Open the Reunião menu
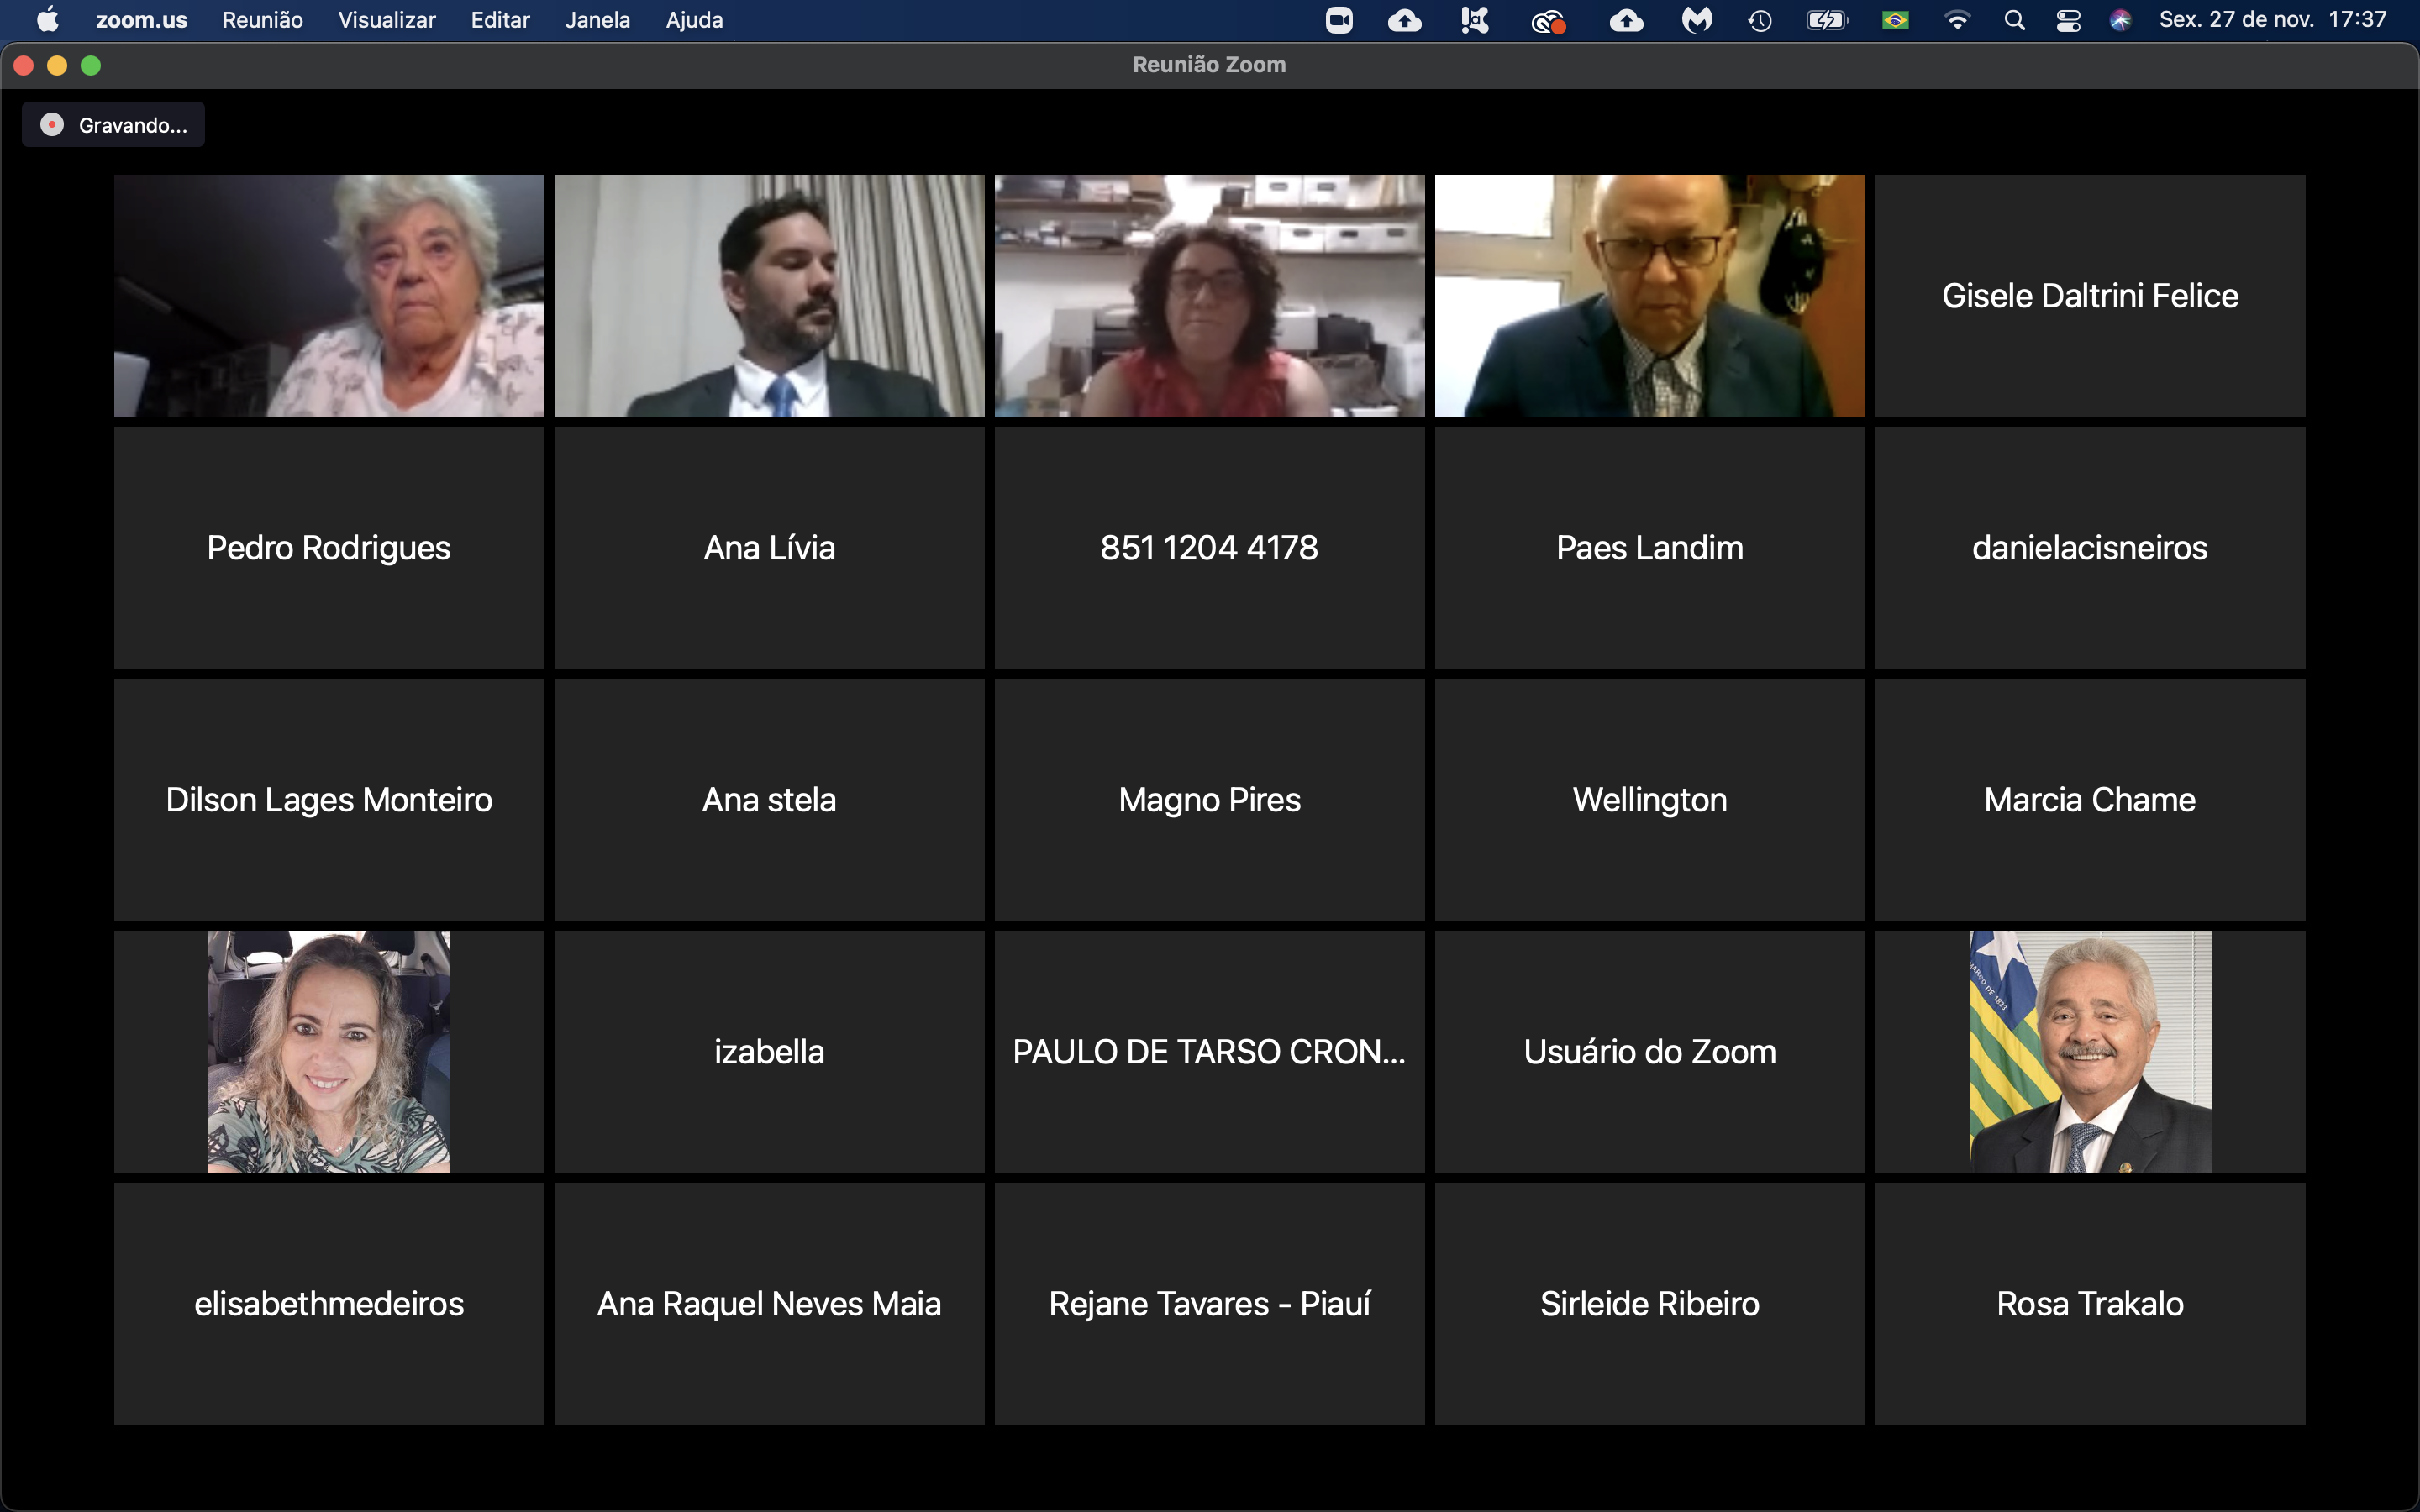2420x1512 pixels. (262, 20)
